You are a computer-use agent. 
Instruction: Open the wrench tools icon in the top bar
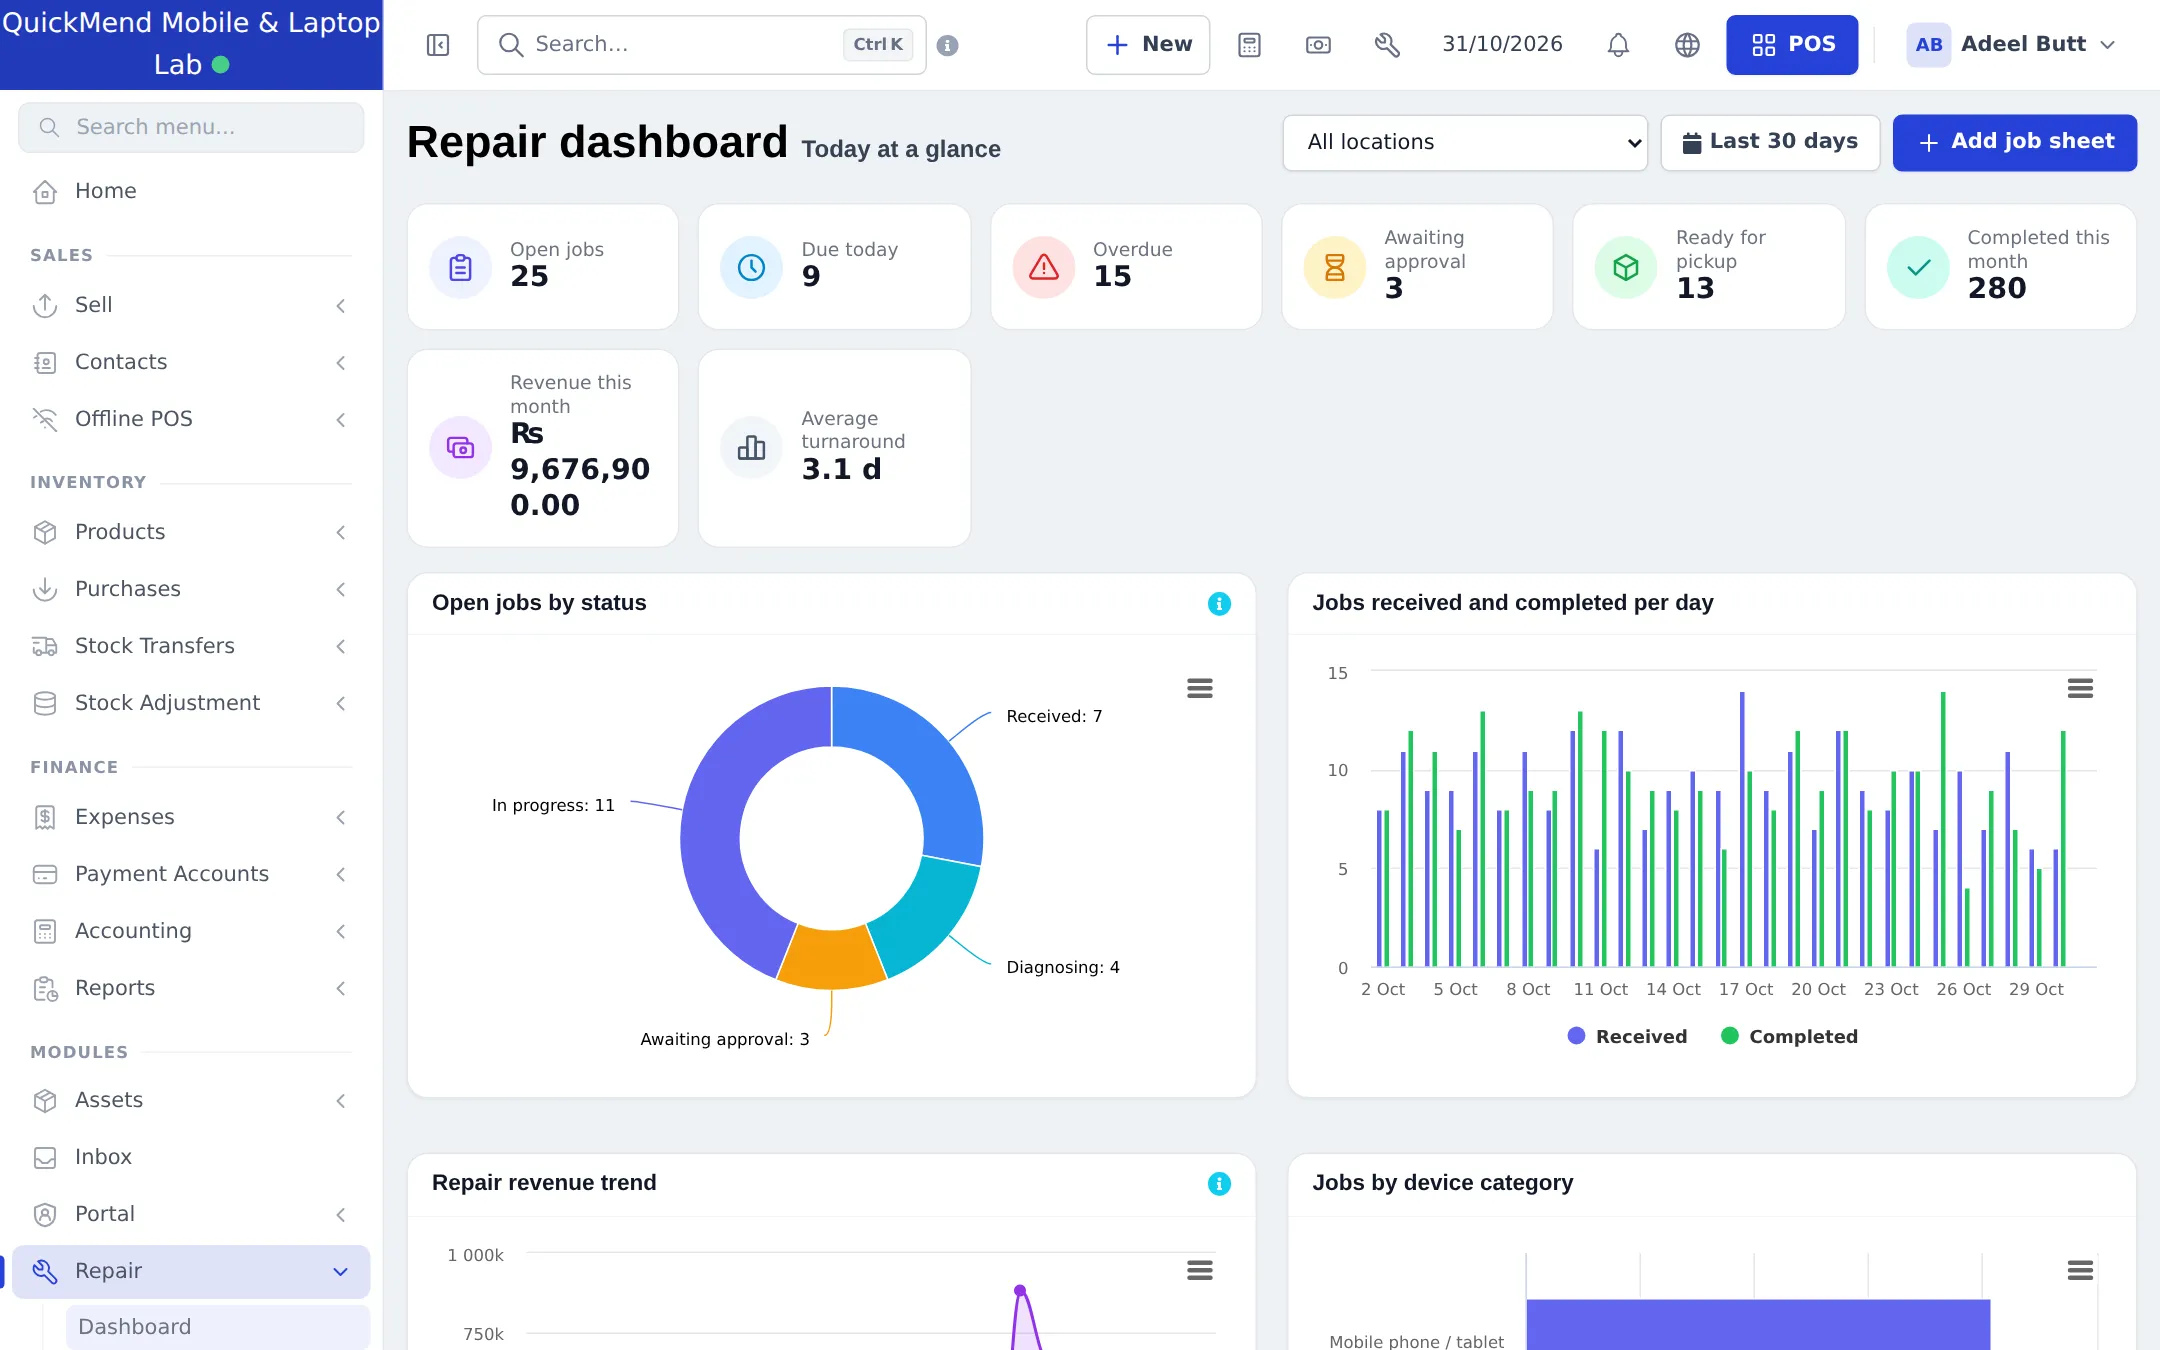[1387, 45]
